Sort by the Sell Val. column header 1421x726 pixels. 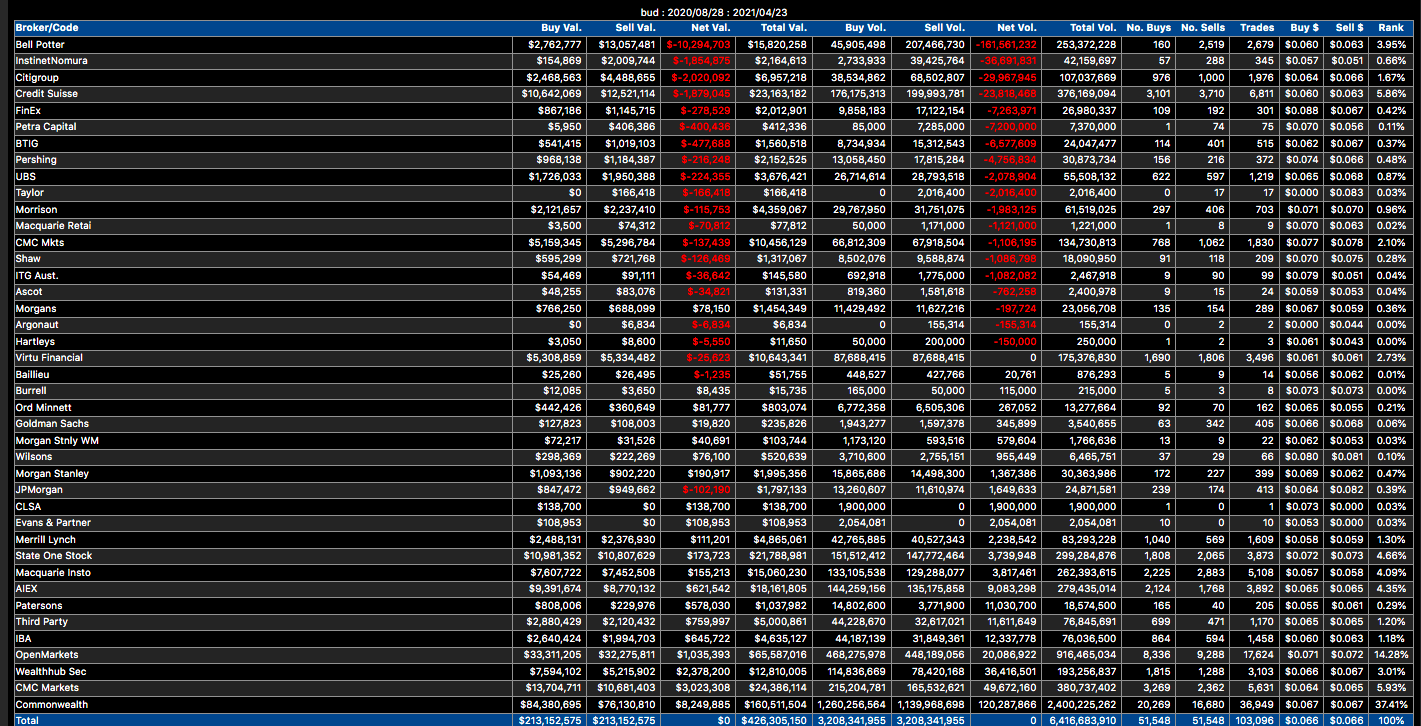[x=636, y=28]
